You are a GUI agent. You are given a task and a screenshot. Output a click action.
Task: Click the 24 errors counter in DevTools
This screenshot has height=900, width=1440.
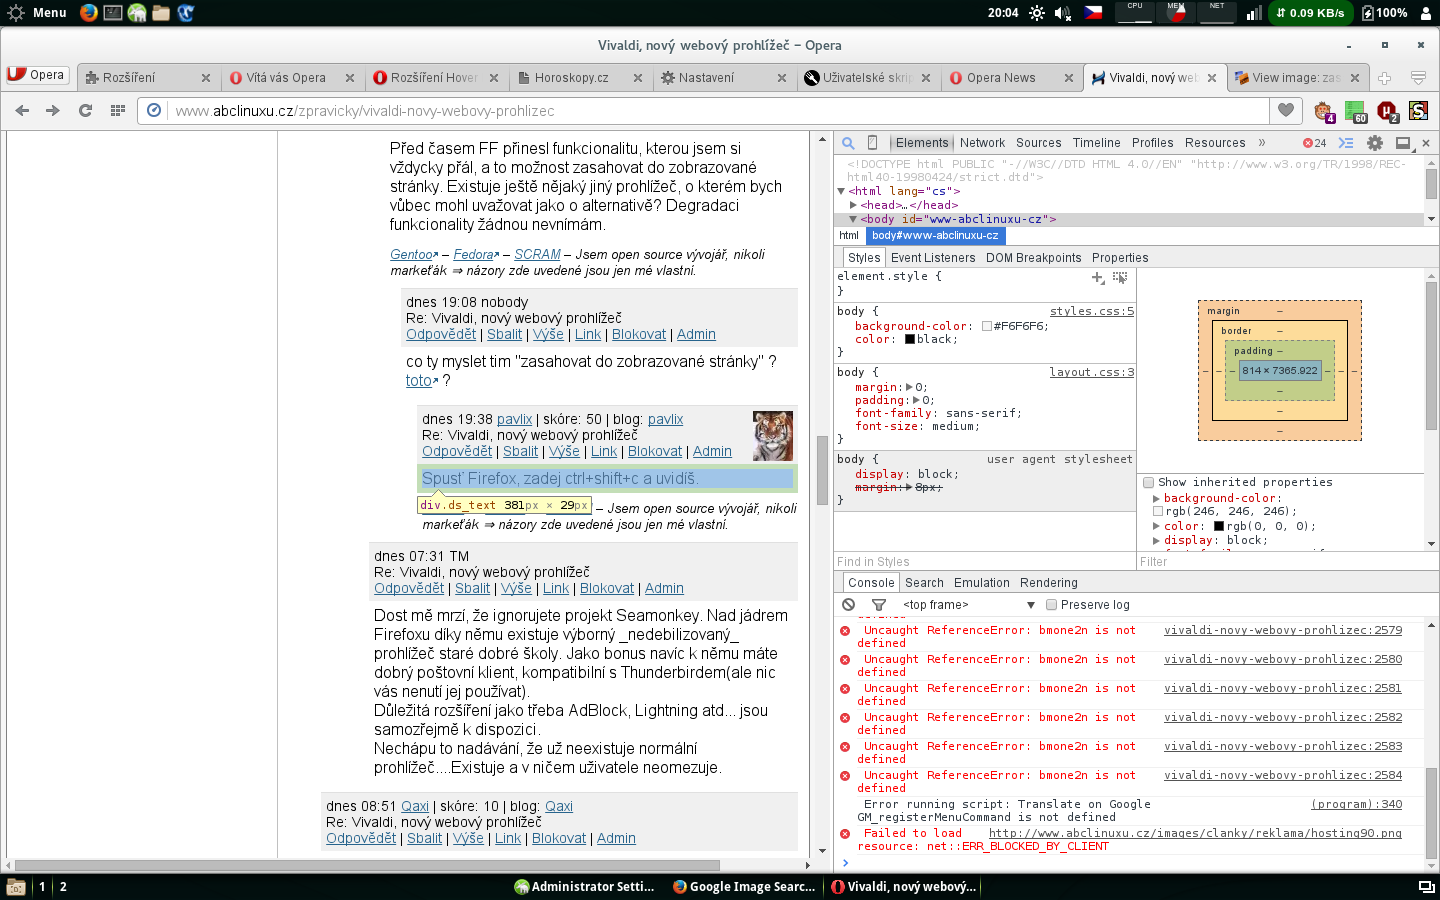[1314, 143]
